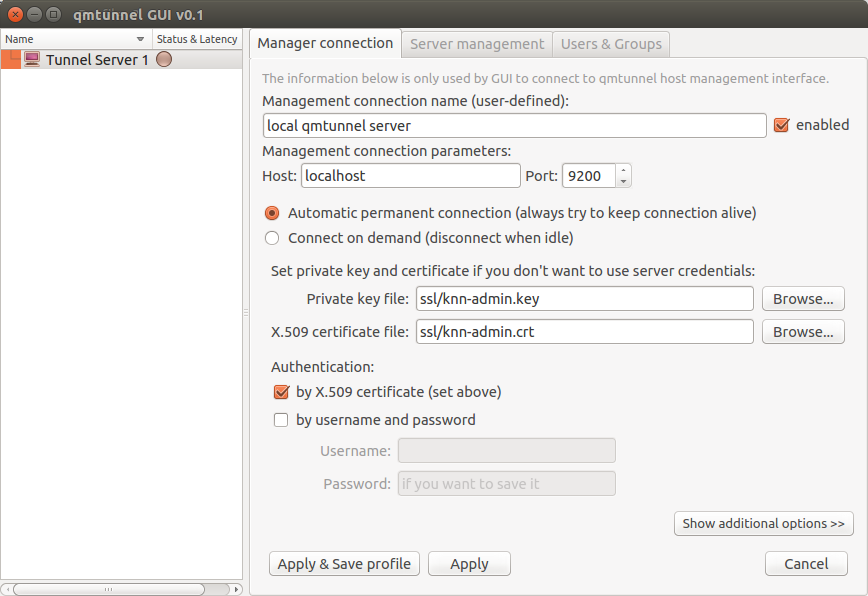Click the horizontal scrollbar in server list

click(108, 589)
